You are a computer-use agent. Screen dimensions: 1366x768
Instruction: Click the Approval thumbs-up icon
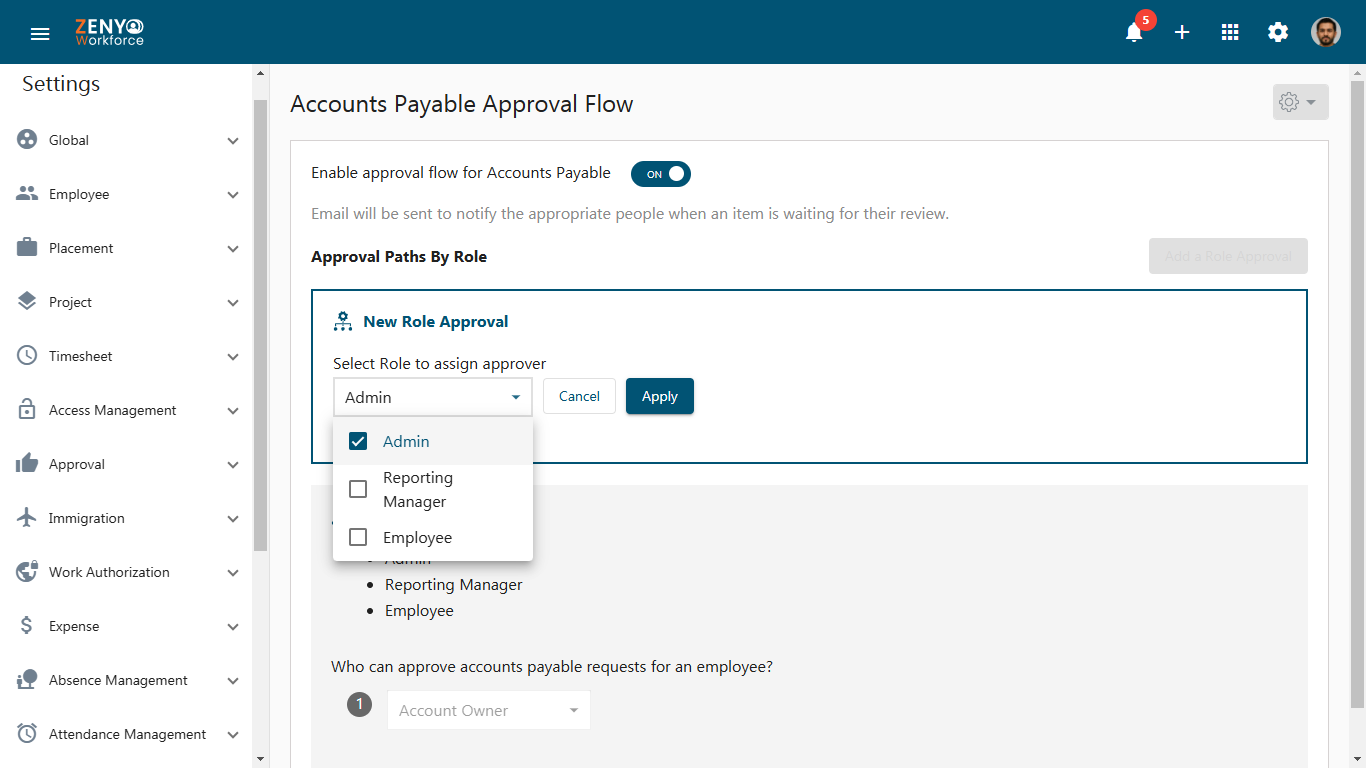point(27,464)
